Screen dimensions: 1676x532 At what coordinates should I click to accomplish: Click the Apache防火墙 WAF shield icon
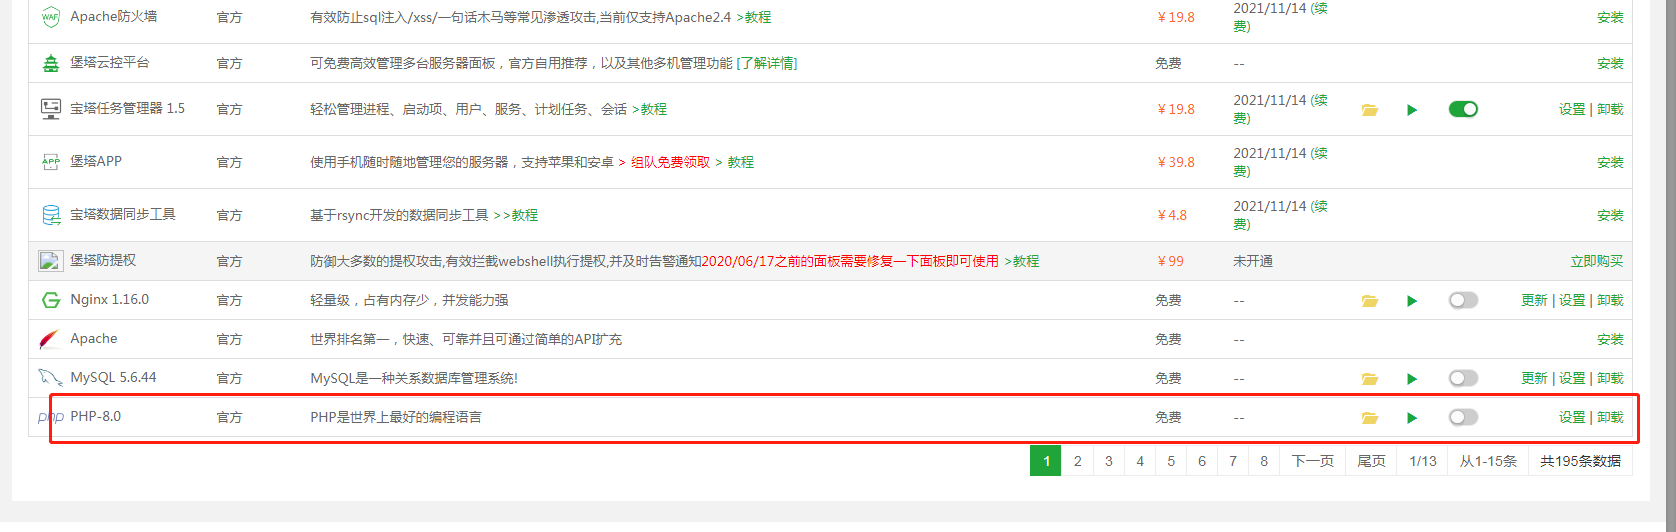pyautogui.click(x=50, y=17)
